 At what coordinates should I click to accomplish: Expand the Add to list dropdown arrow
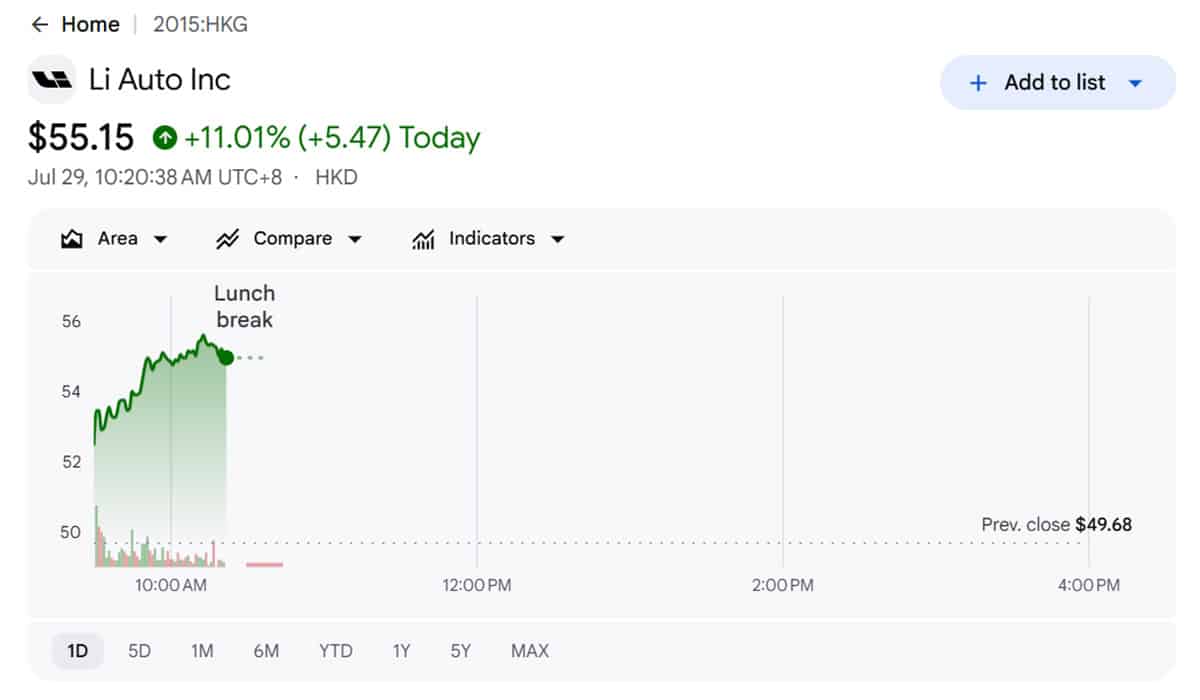(1135, 83)
